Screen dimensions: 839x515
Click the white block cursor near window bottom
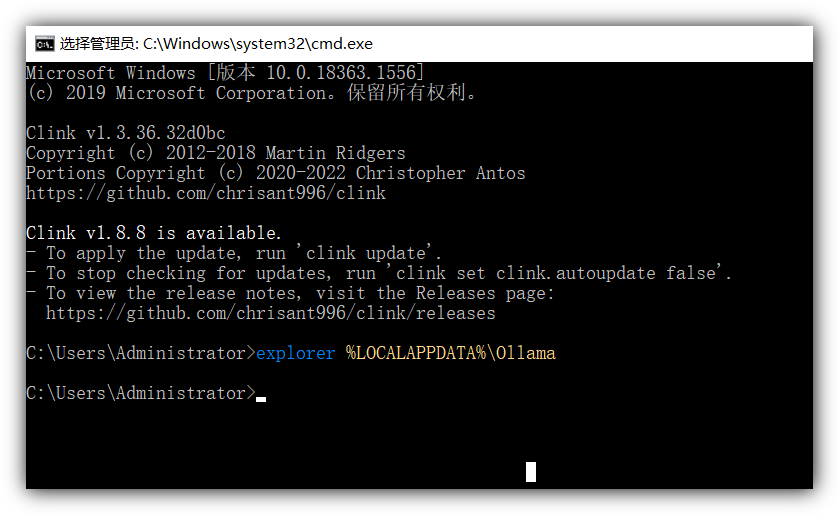point(531,472)
